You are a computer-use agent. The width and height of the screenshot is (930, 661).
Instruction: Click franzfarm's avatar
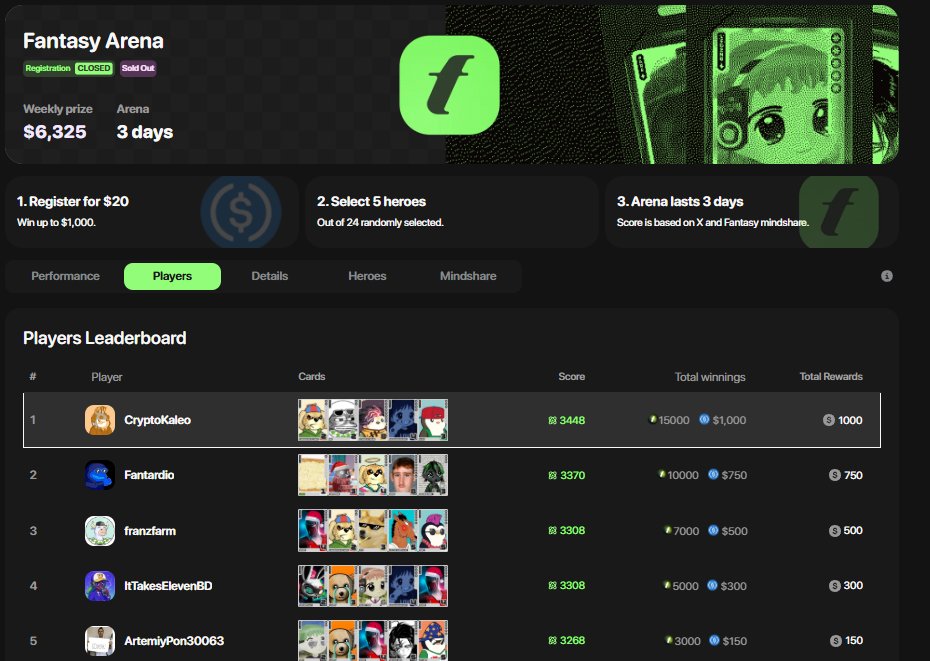click(x=100, y=530)
